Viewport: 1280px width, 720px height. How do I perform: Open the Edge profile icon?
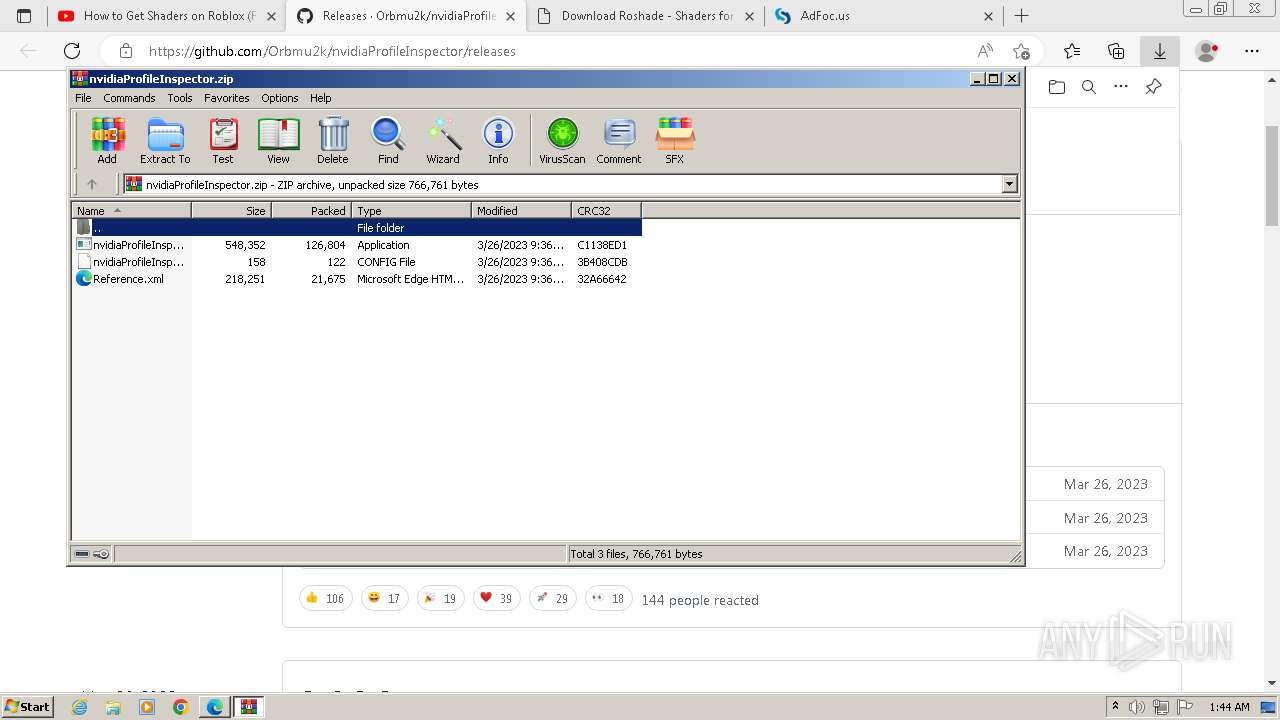tap(1207, 51)
